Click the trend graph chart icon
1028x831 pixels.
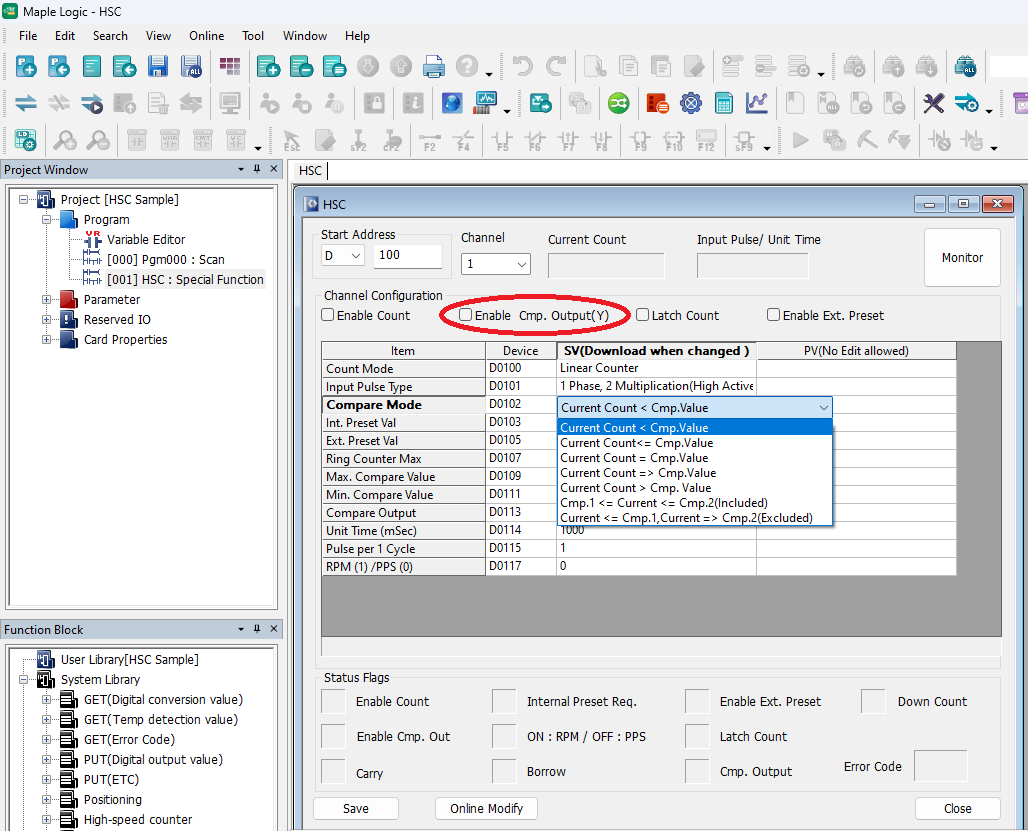click(757, 103)
